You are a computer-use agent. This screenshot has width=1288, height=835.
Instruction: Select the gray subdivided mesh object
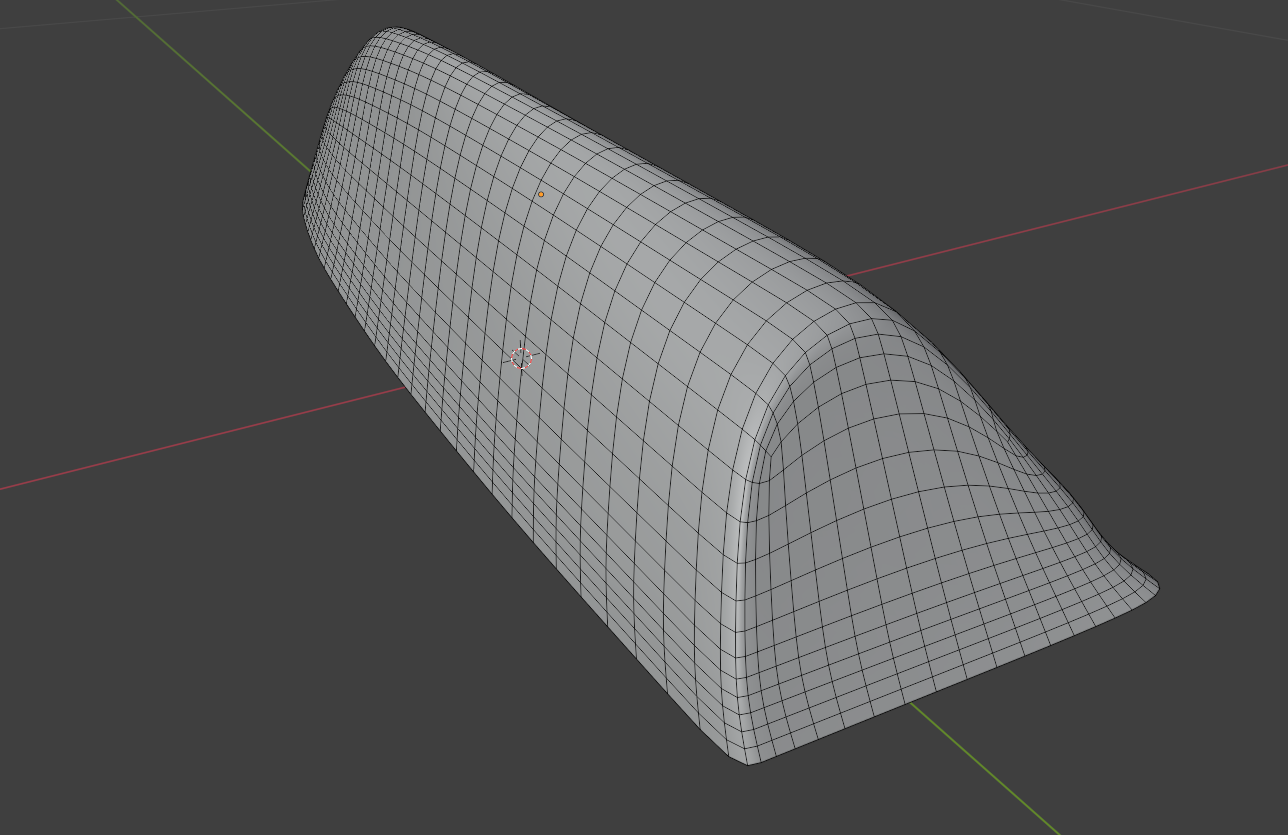[x=730, y=397]
